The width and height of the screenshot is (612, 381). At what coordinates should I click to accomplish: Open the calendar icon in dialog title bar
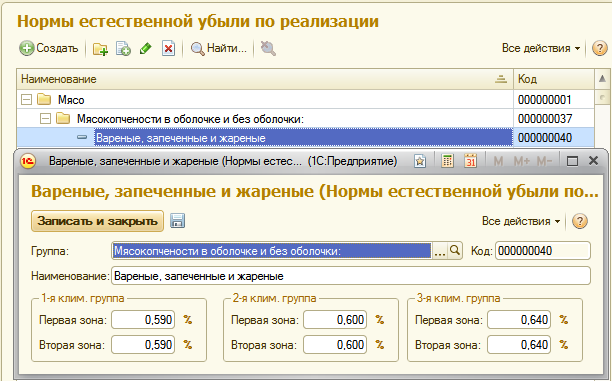(470, 161)
